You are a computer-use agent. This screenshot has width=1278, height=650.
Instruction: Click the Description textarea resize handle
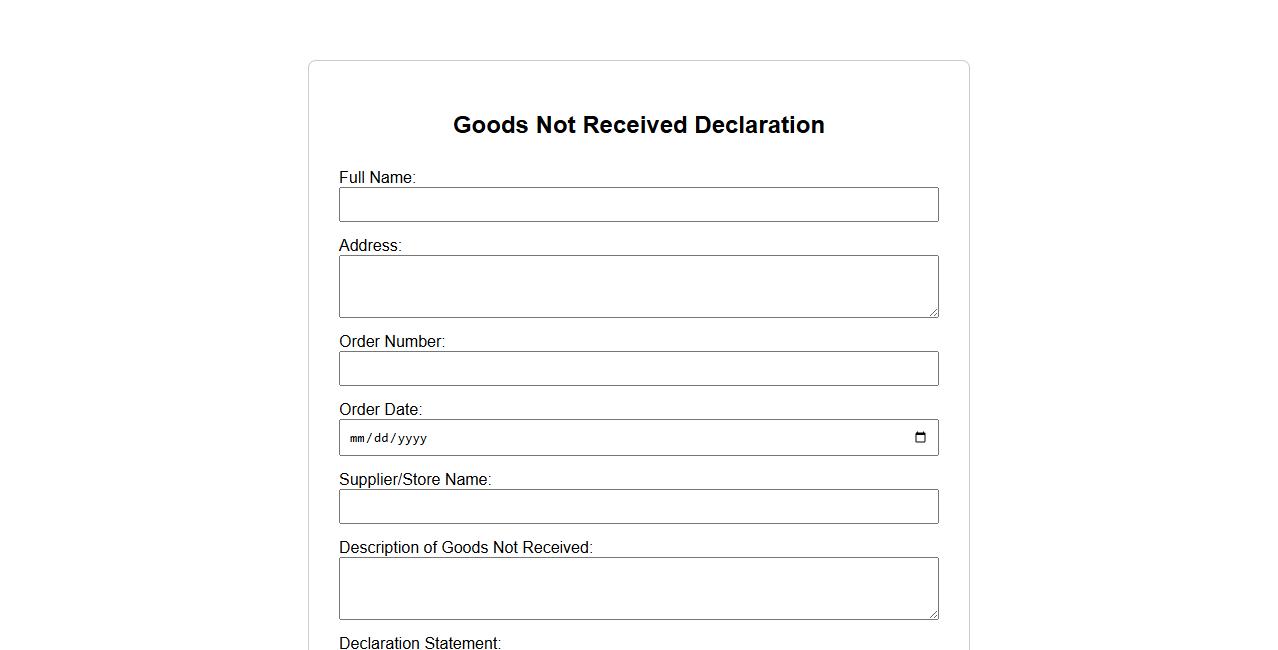click(933, 614)
